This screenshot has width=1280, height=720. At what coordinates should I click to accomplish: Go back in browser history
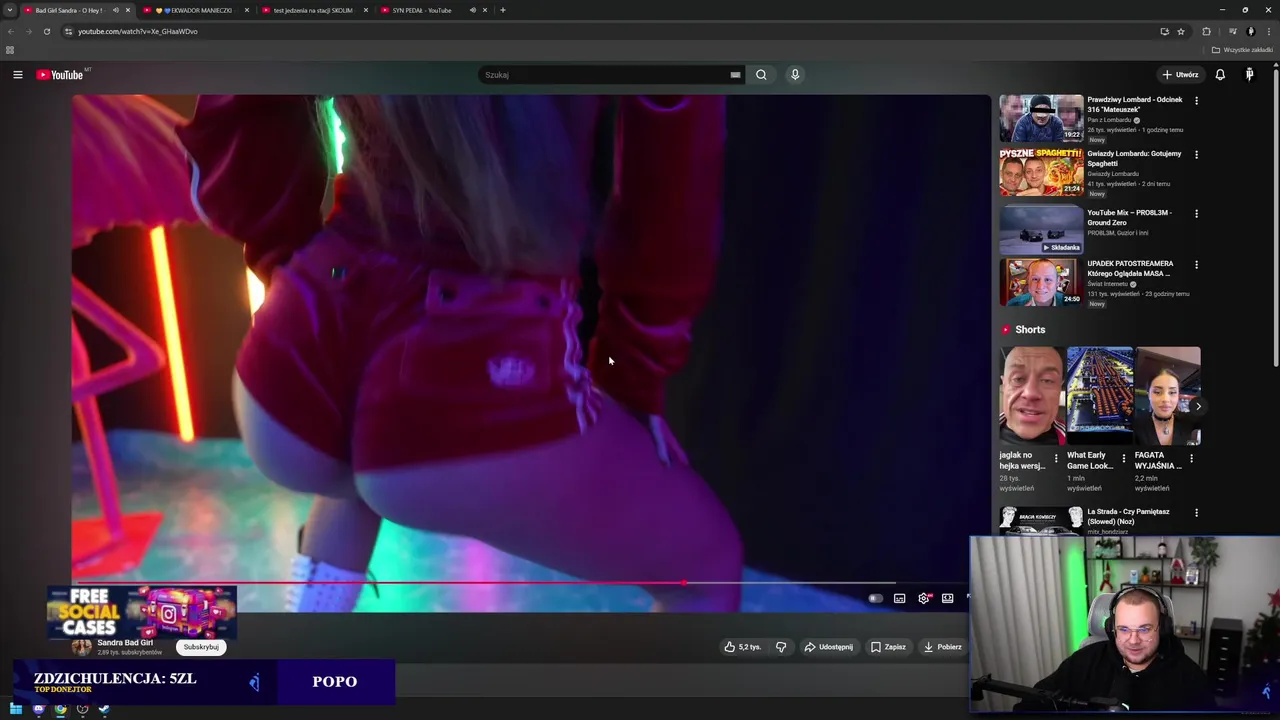11,31
